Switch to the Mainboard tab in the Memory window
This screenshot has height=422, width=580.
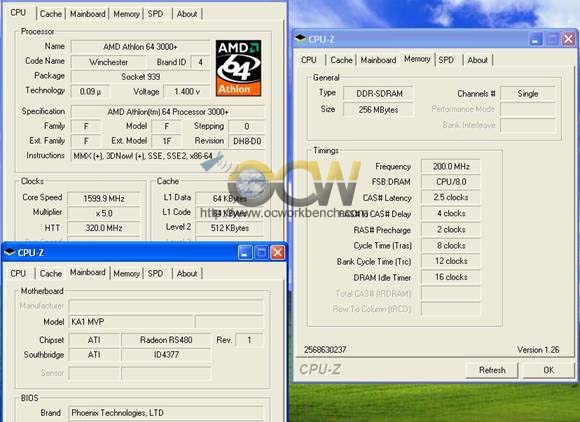(x=378, y=60)
